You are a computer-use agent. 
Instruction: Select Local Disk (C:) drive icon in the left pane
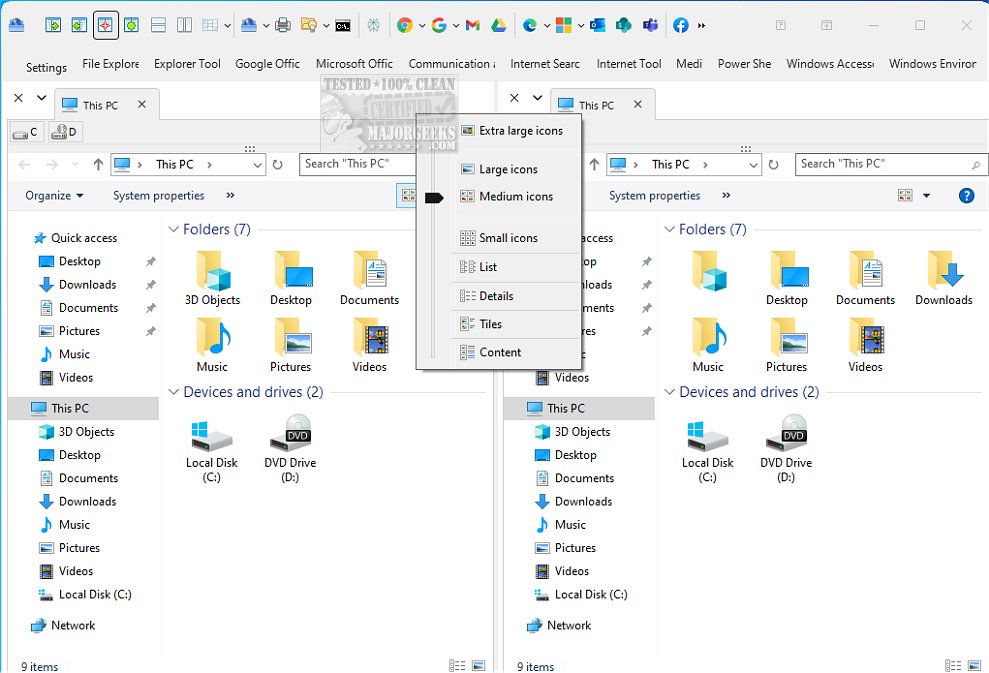[x=212, y=449]
